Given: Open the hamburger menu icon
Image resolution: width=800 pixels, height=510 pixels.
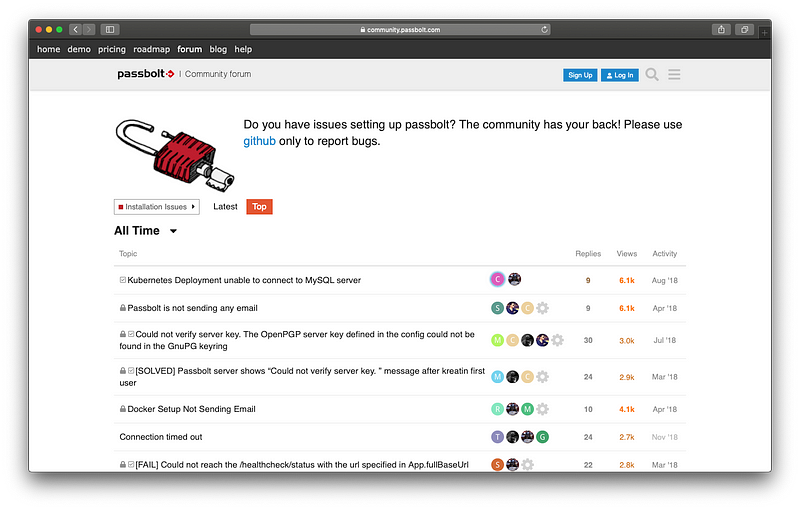Looking at the screenshot, I should pos(674,74).
